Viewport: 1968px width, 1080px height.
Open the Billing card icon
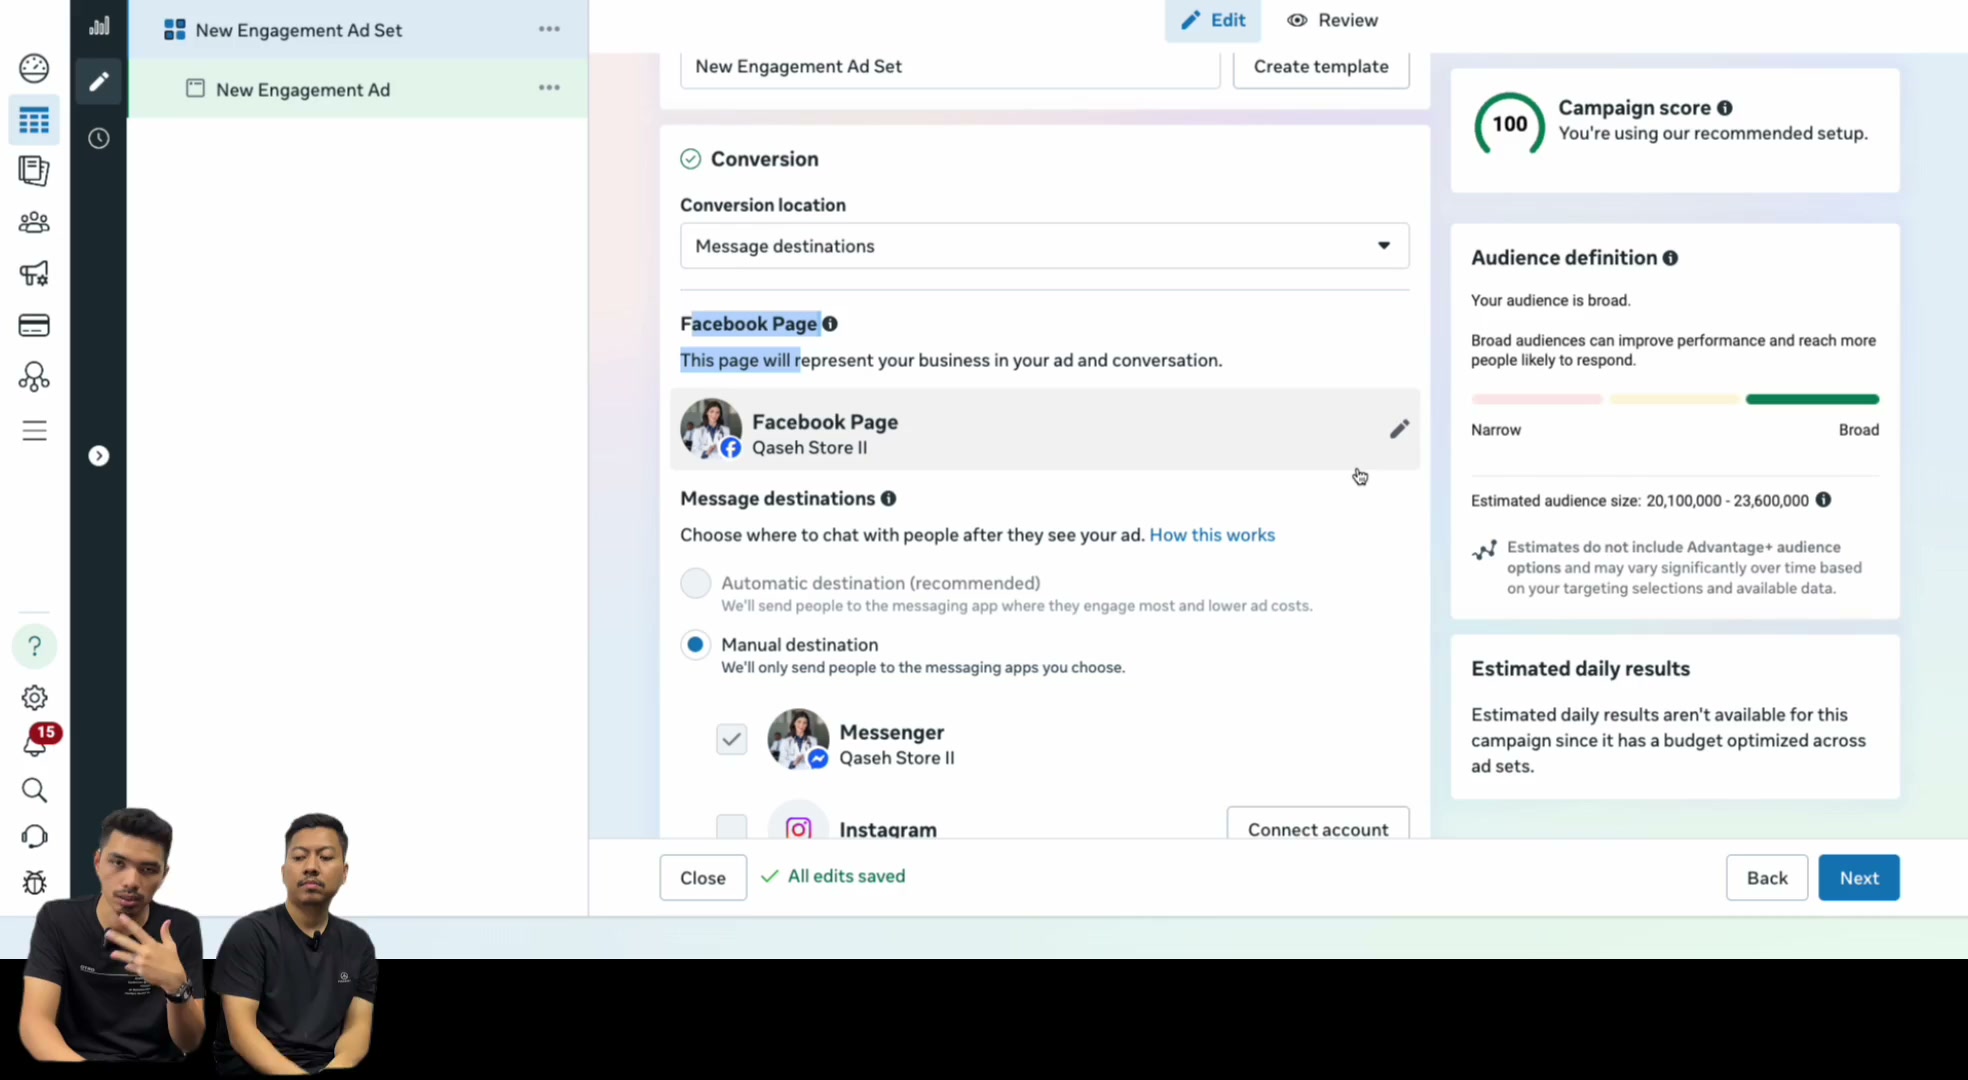click(x=34, y=325)
